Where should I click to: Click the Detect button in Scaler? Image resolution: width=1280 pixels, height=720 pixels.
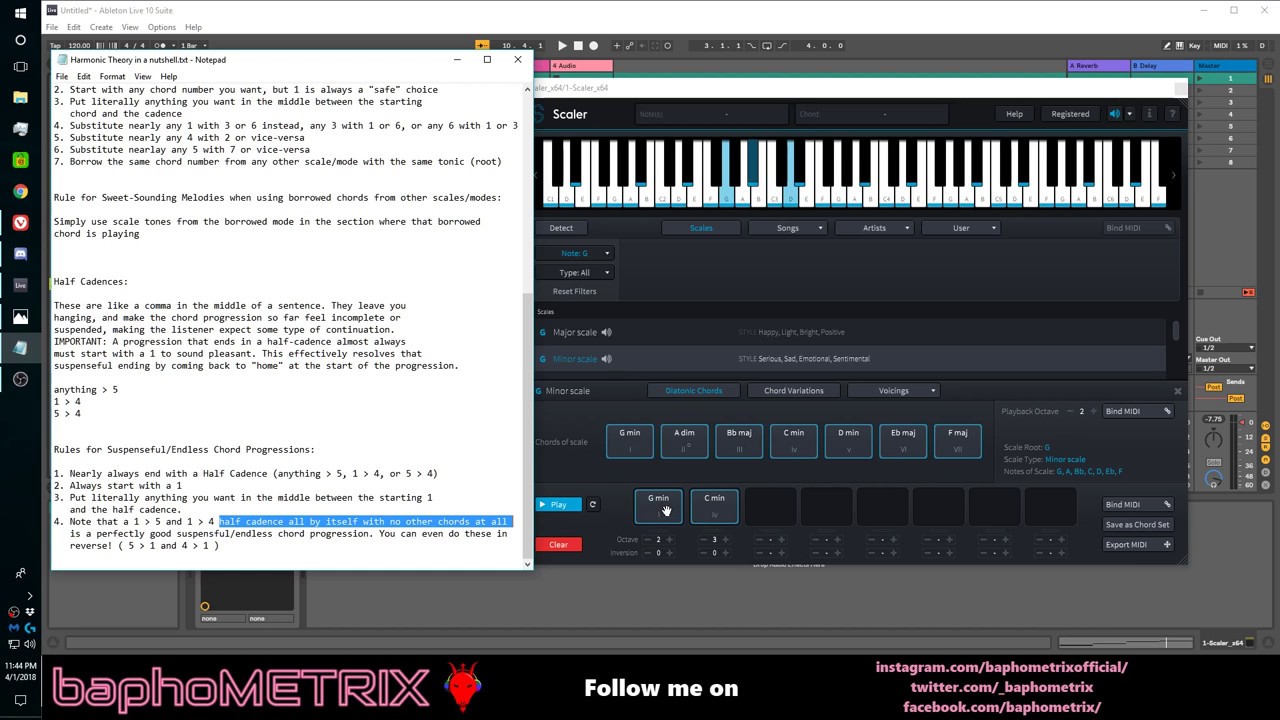coord(561,228)
